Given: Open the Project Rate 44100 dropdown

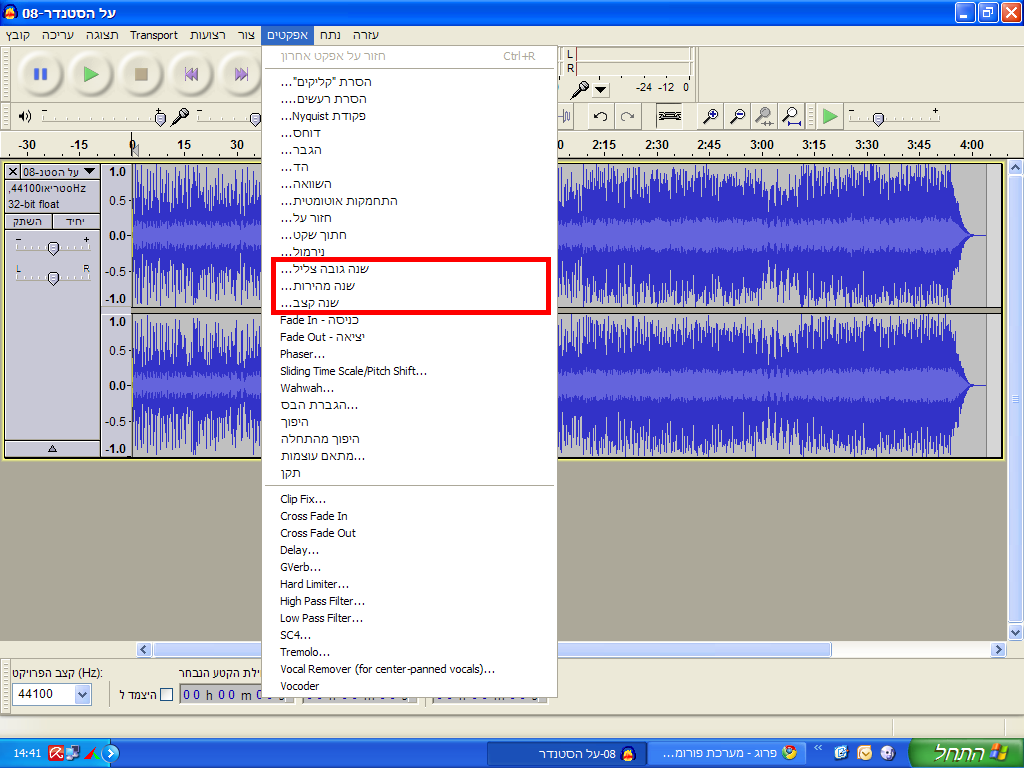Looking at the screenshot, I should point(82,694).
